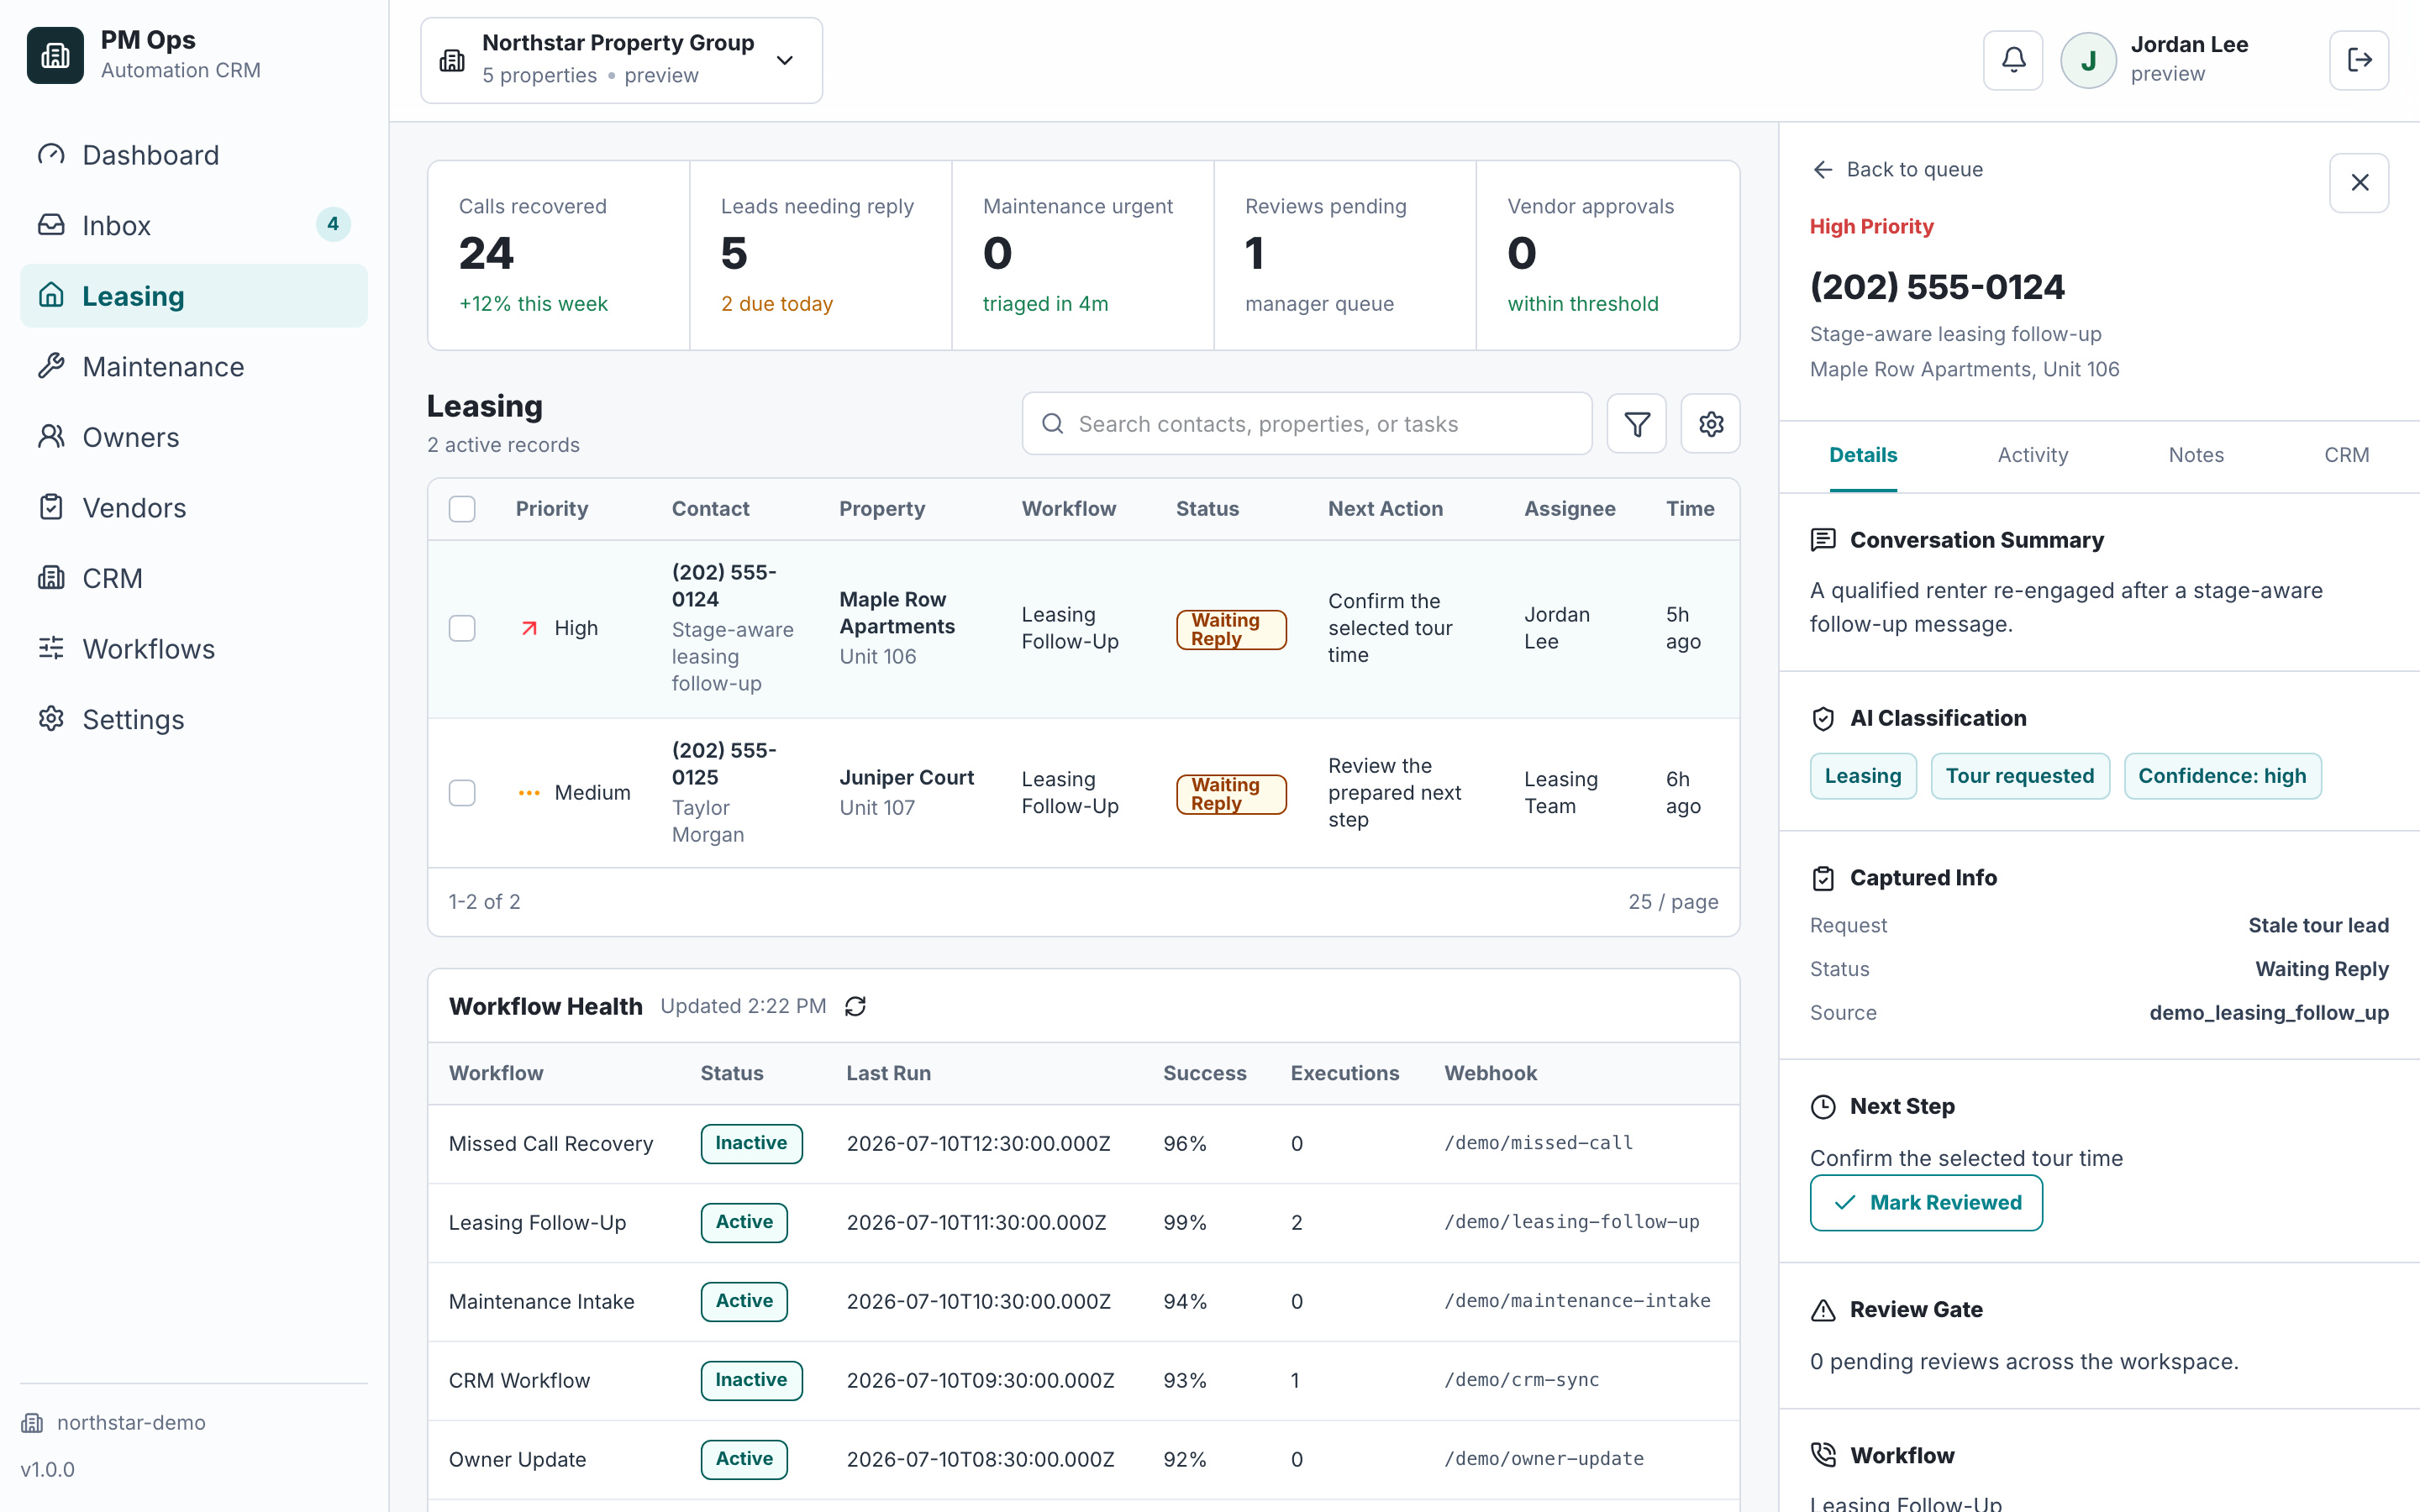Sort by the Priority column header

551,509
